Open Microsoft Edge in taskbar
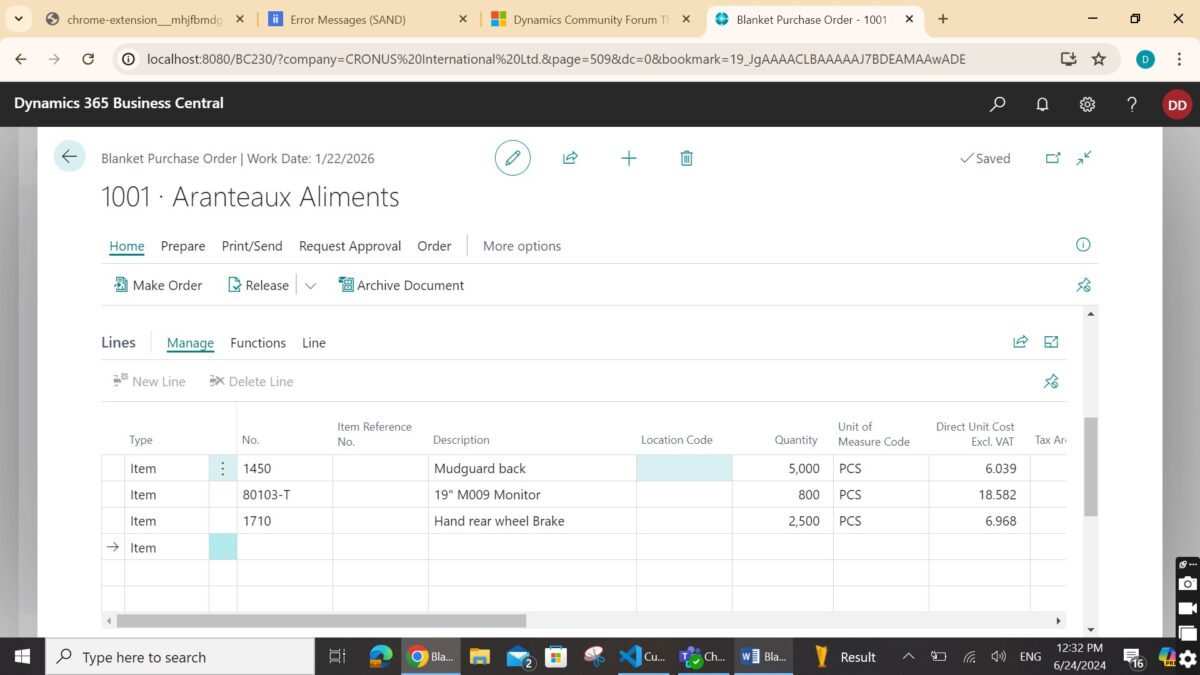The image size is (1200, 675). (381, 657)
